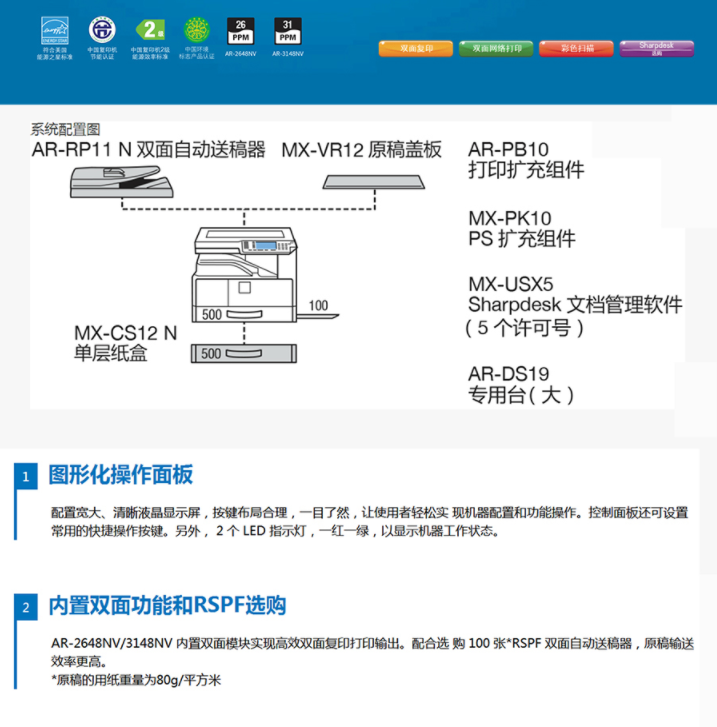
Task: Click the 31 PPM icon for AR-3148NV
Action: pyautogui.click(x=288, y=31)
